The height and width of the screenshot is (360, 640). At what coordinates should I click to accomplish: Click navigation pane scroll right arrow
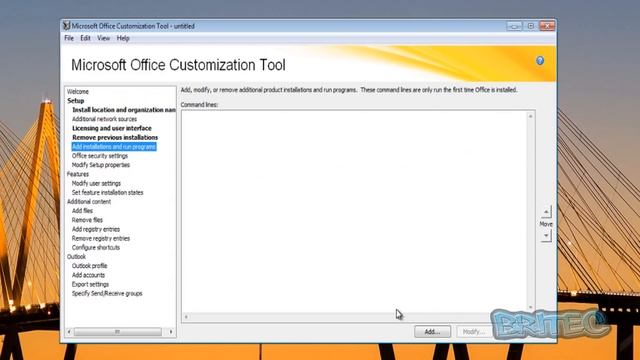point(171,332)
